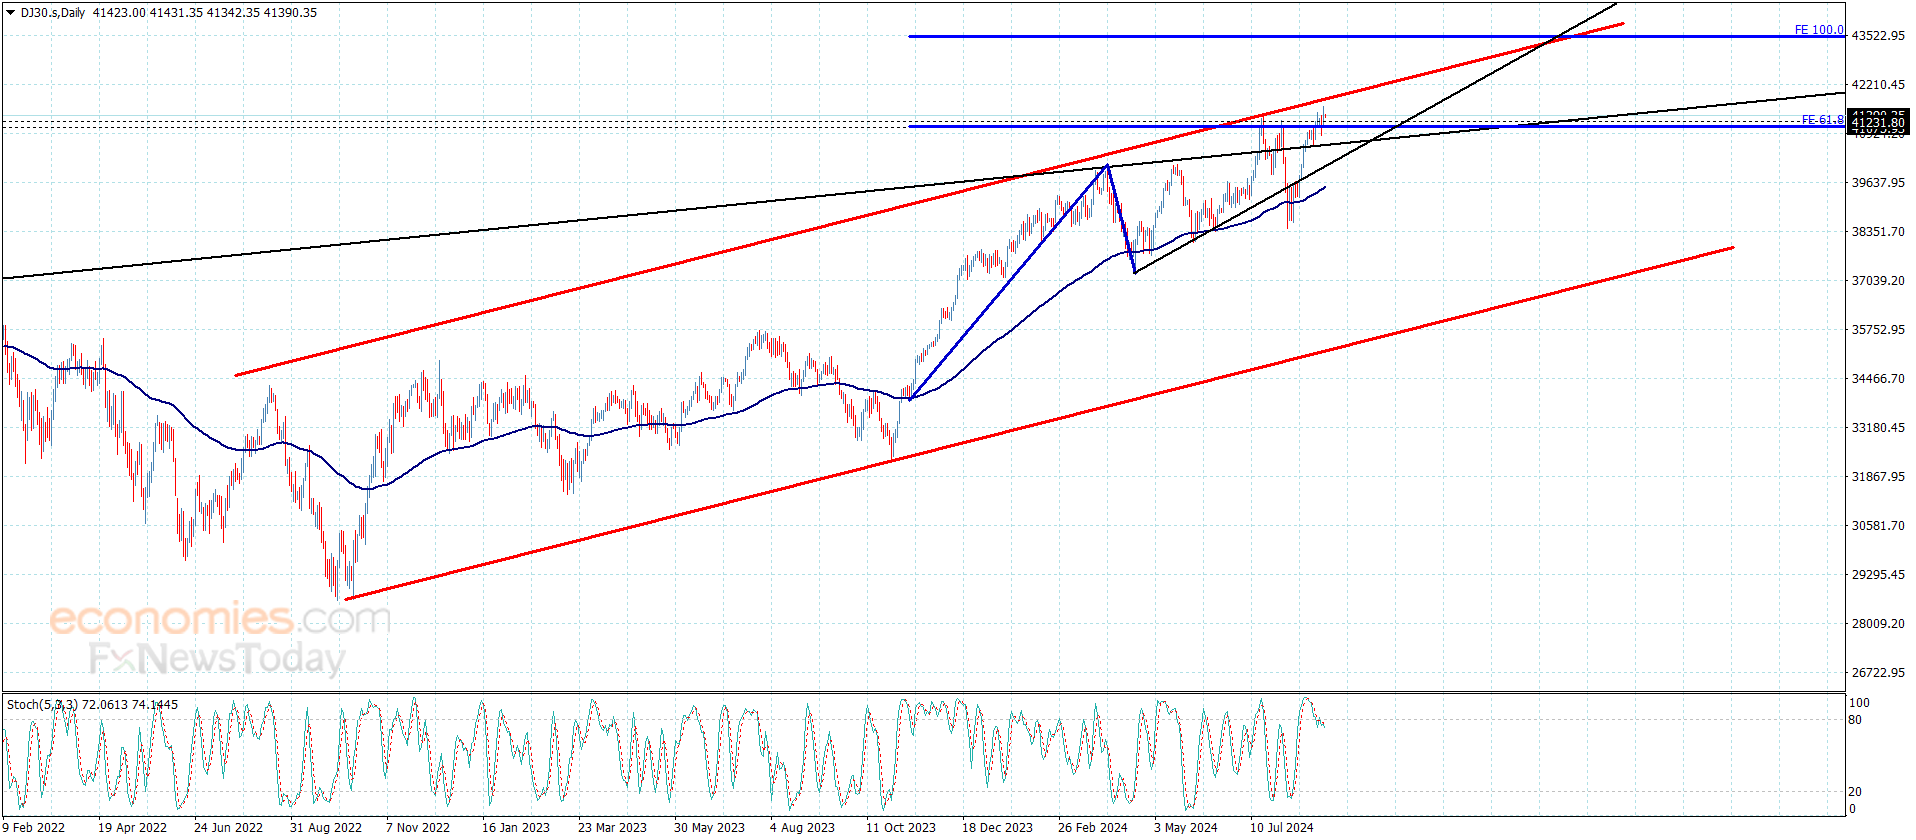This screenshot has height=840, width=1916.
Task: Click the 37039.20 price scale label
Action: (1878, 281)
